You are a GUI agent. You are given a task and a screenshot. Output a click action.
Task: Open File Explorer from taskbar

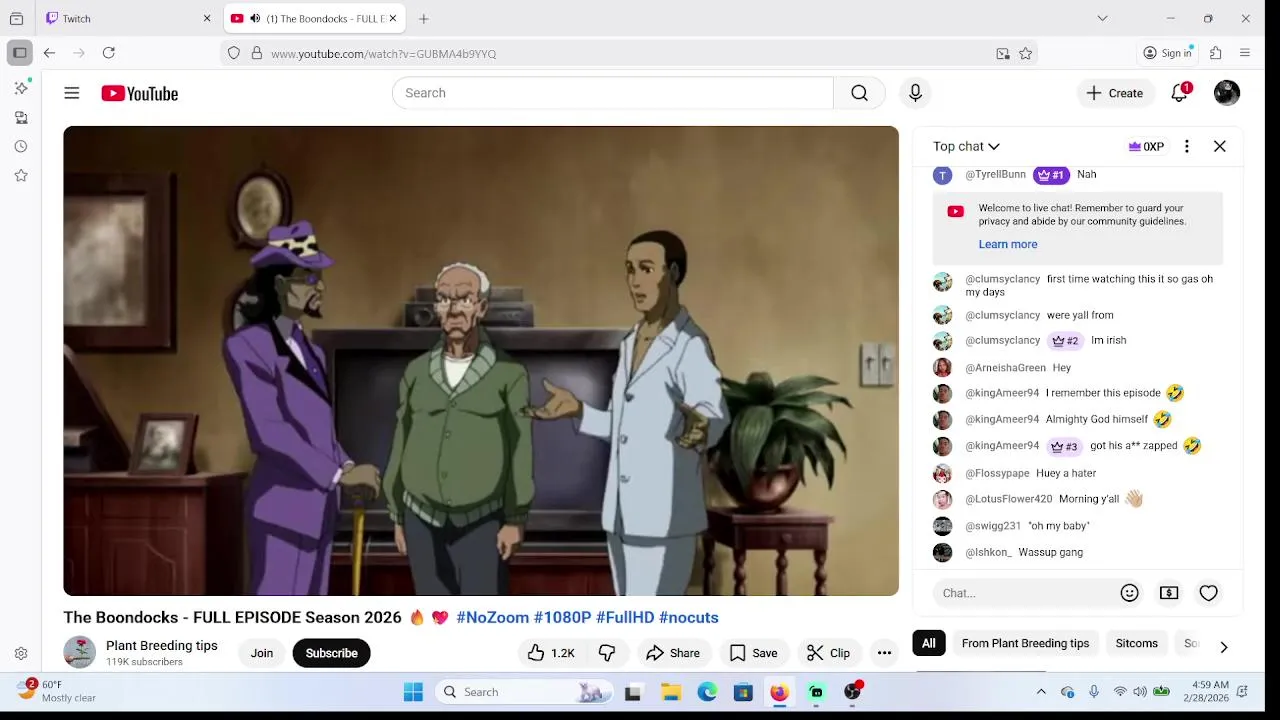coord(671,692)
